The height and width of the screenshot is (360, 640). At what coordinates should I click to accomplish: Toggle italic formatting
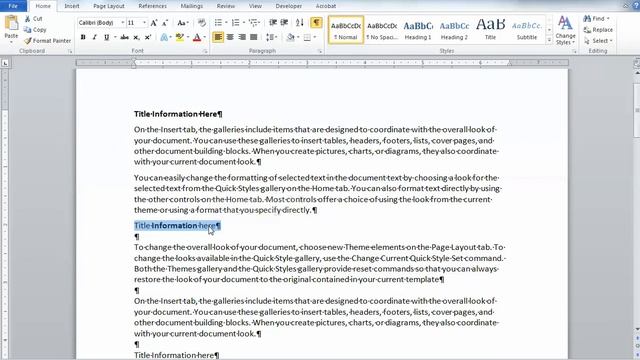click(x=95, y=37)
